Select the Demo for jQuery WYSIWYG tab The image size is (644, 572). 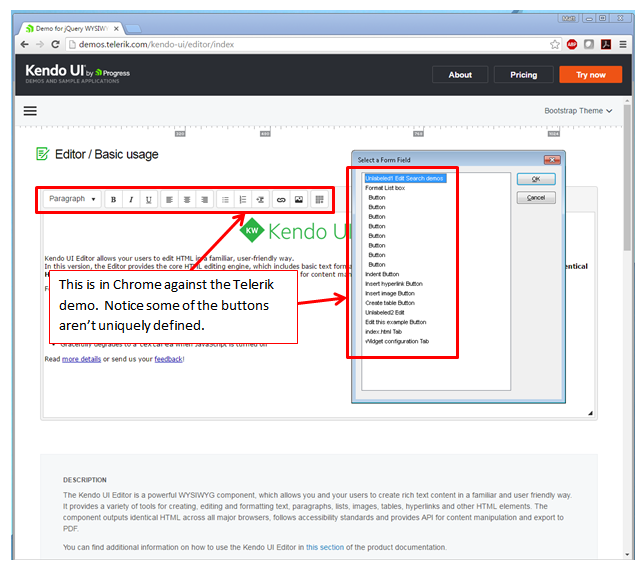pyautogui.click(x=70, y=29)
